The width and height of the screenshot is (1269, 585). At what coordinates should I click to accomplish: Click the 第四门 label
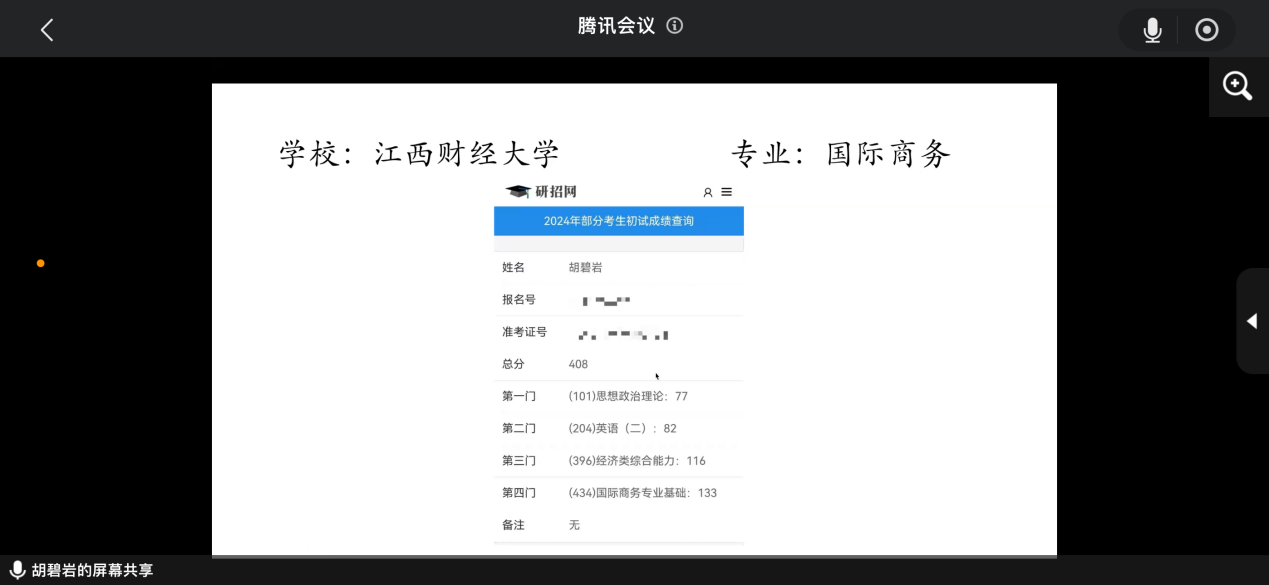pyautogui.click(x=518, y=493)
